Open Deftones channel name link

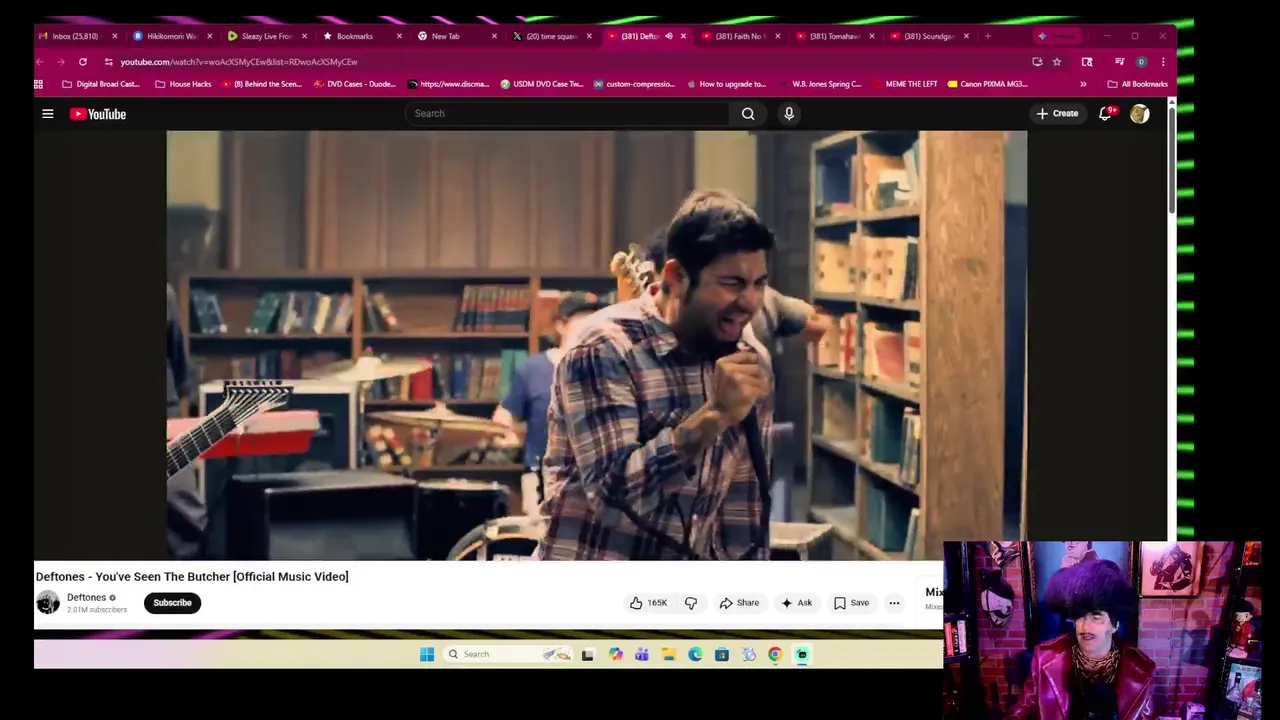86,597
